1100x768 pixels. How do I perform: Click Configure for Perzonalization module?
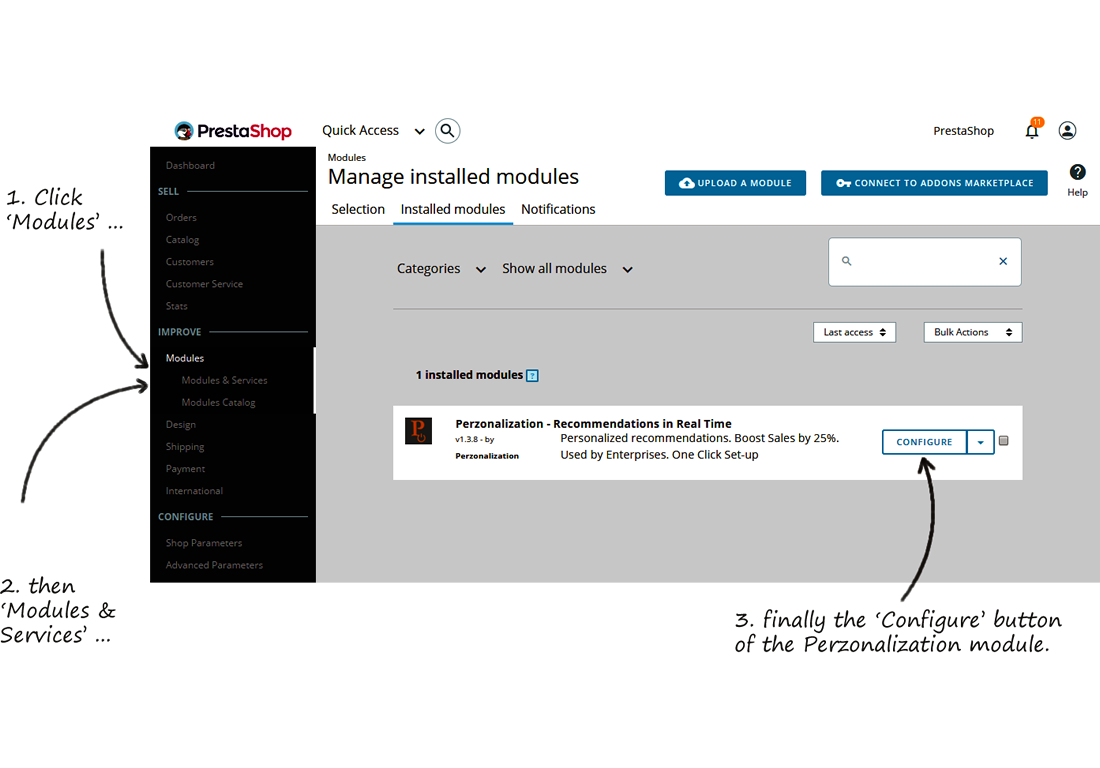924,442
